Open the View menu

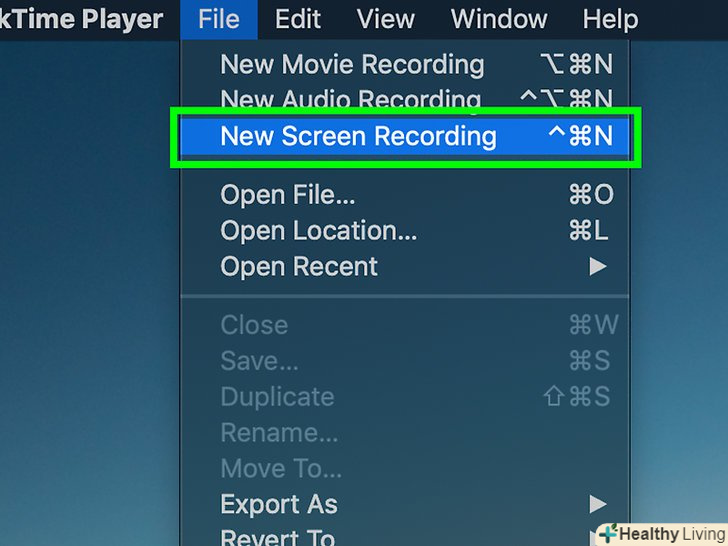coord(385,19)
